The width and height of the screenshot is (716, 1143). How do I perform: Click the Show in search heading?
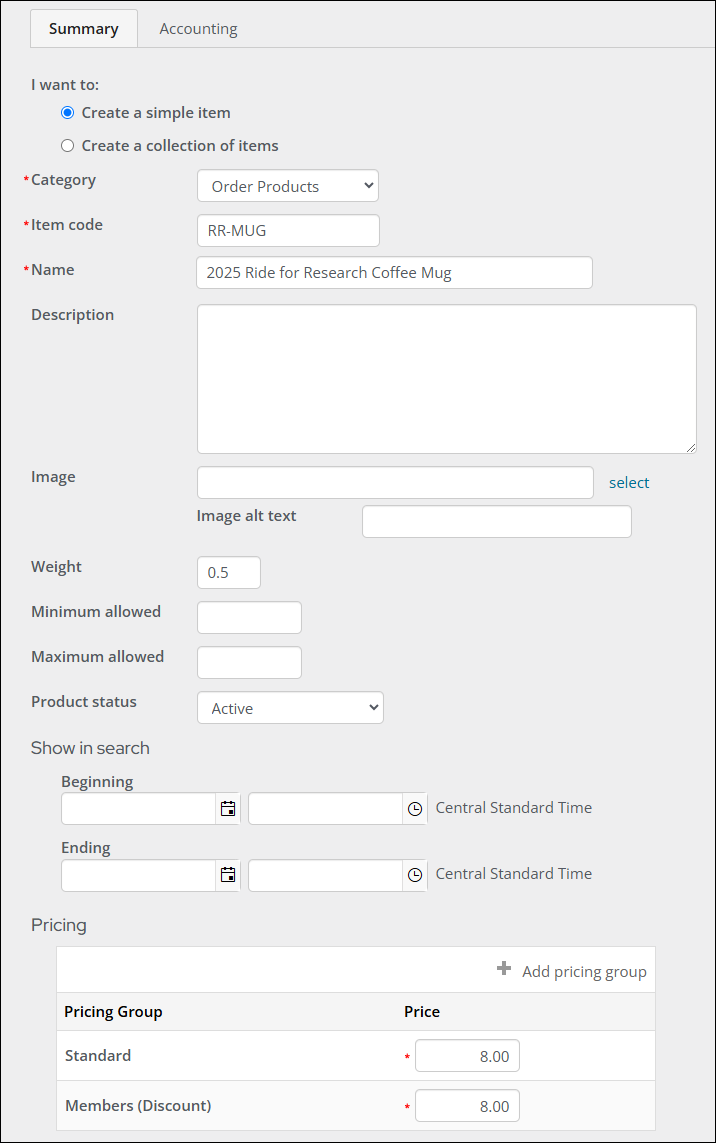coord(90,748)
